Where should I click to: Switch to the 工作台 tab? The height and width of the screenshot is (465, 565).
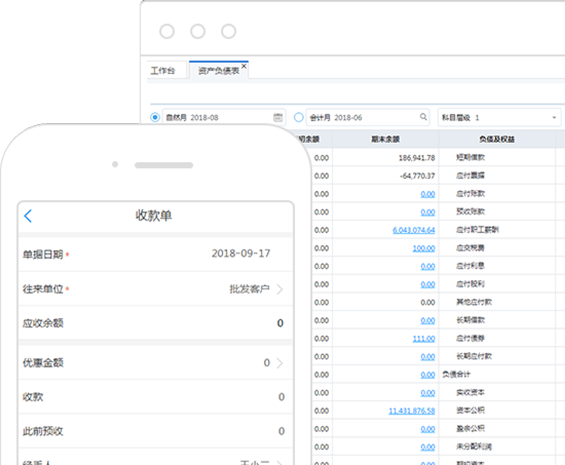click(x=163, y=71)
